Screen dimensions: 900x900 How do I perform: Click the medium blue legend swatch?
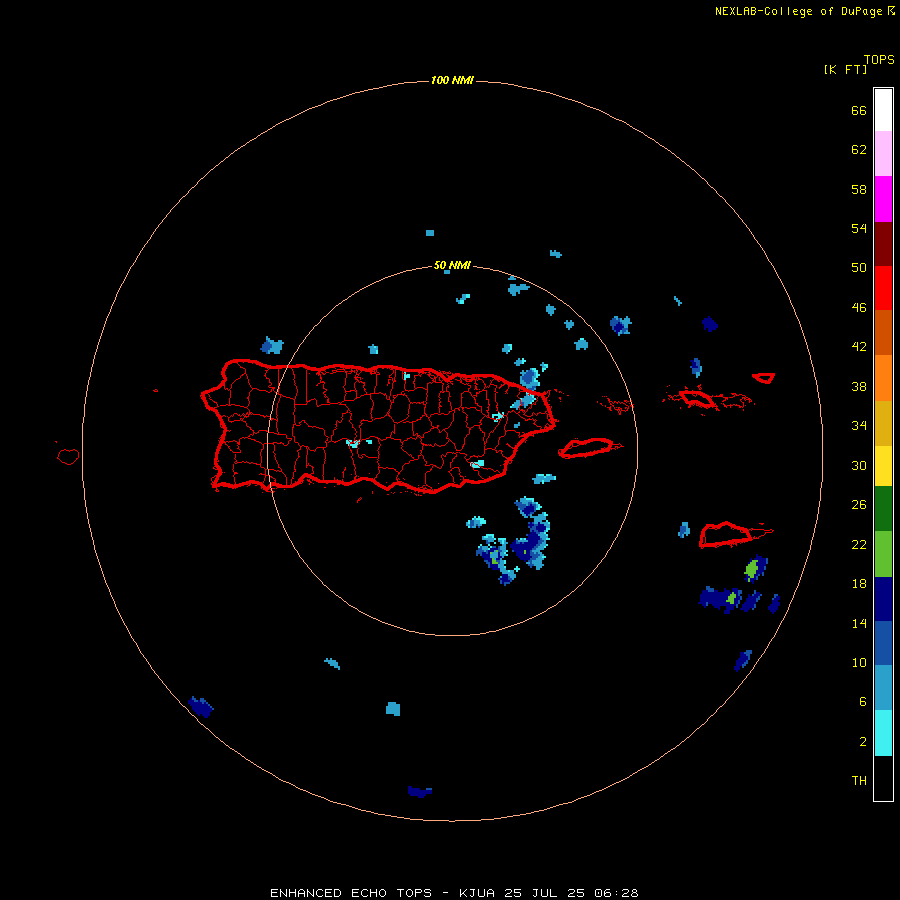click(883, 643)
